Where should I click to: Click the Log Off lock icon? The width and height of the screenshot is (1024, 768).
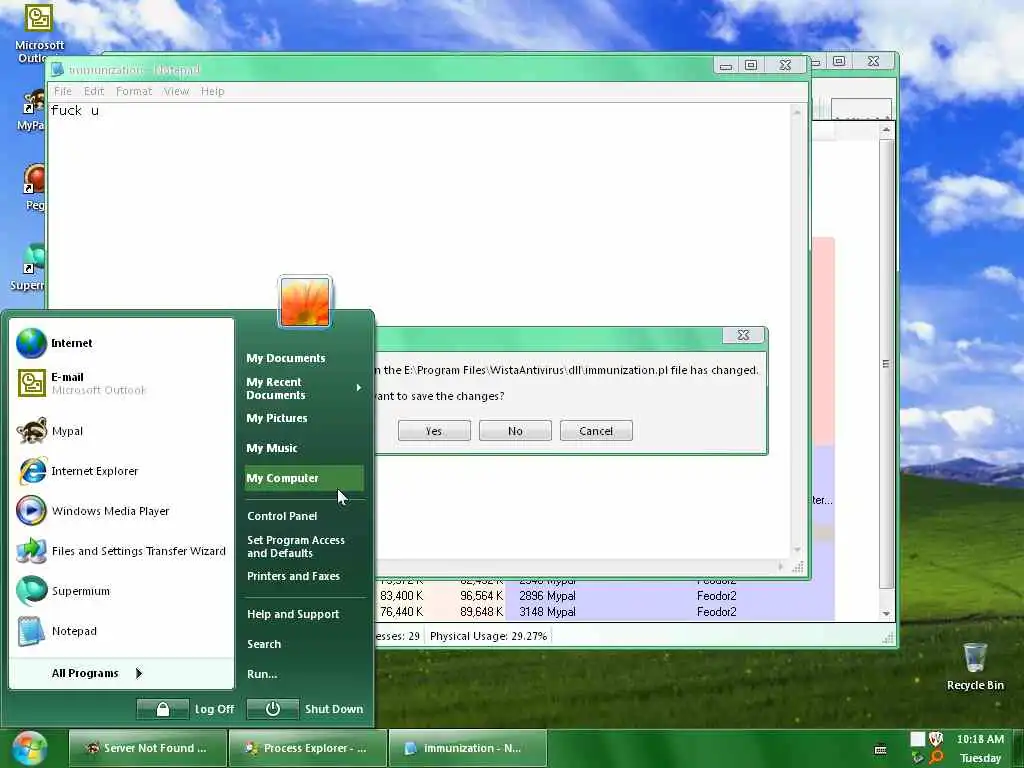click(x=163, y=709)
